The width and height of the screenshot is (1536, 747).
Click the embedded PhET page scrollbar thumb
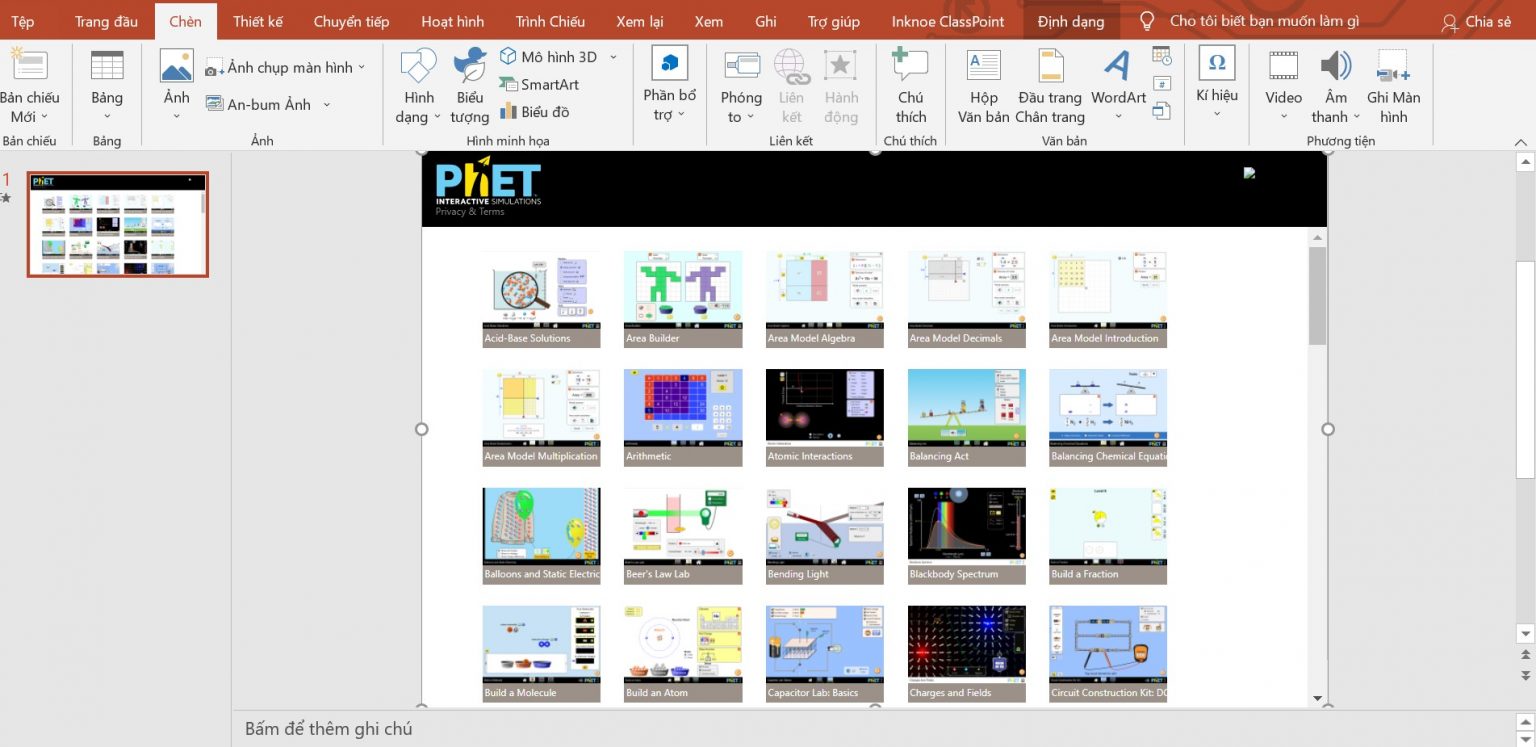pyautogui.click(x=1317, y=295)
